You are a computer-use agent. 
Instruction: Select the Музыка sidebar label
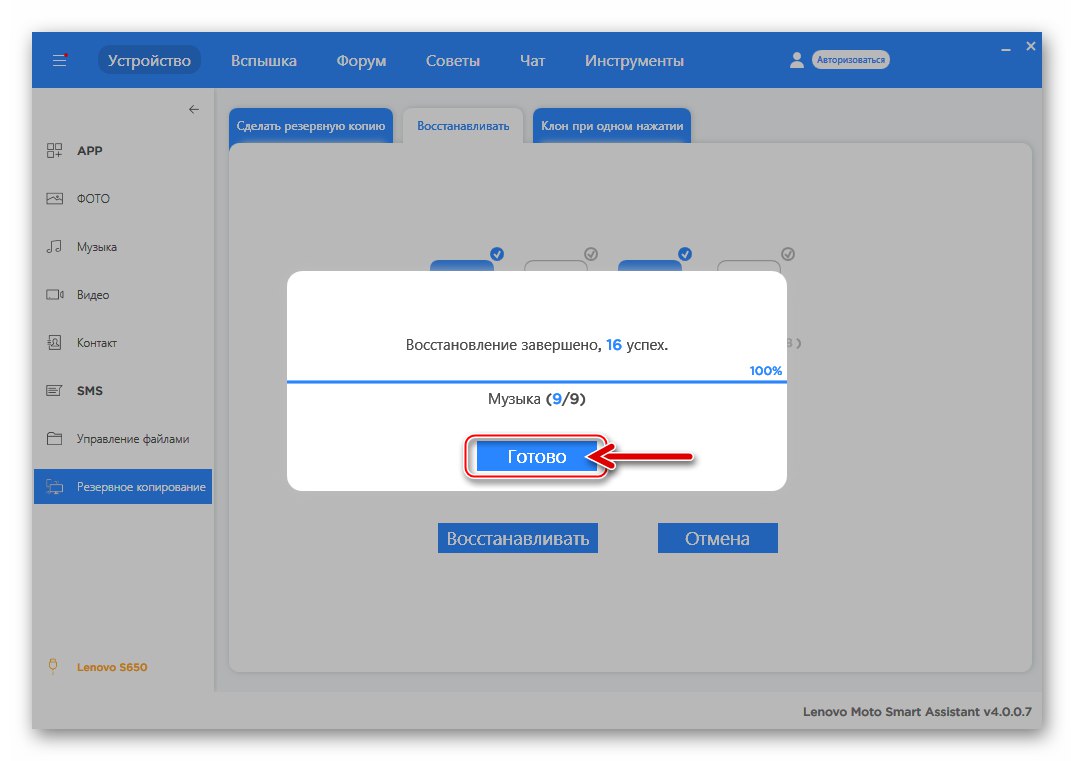pyautogui.click(x=97, y=247)
